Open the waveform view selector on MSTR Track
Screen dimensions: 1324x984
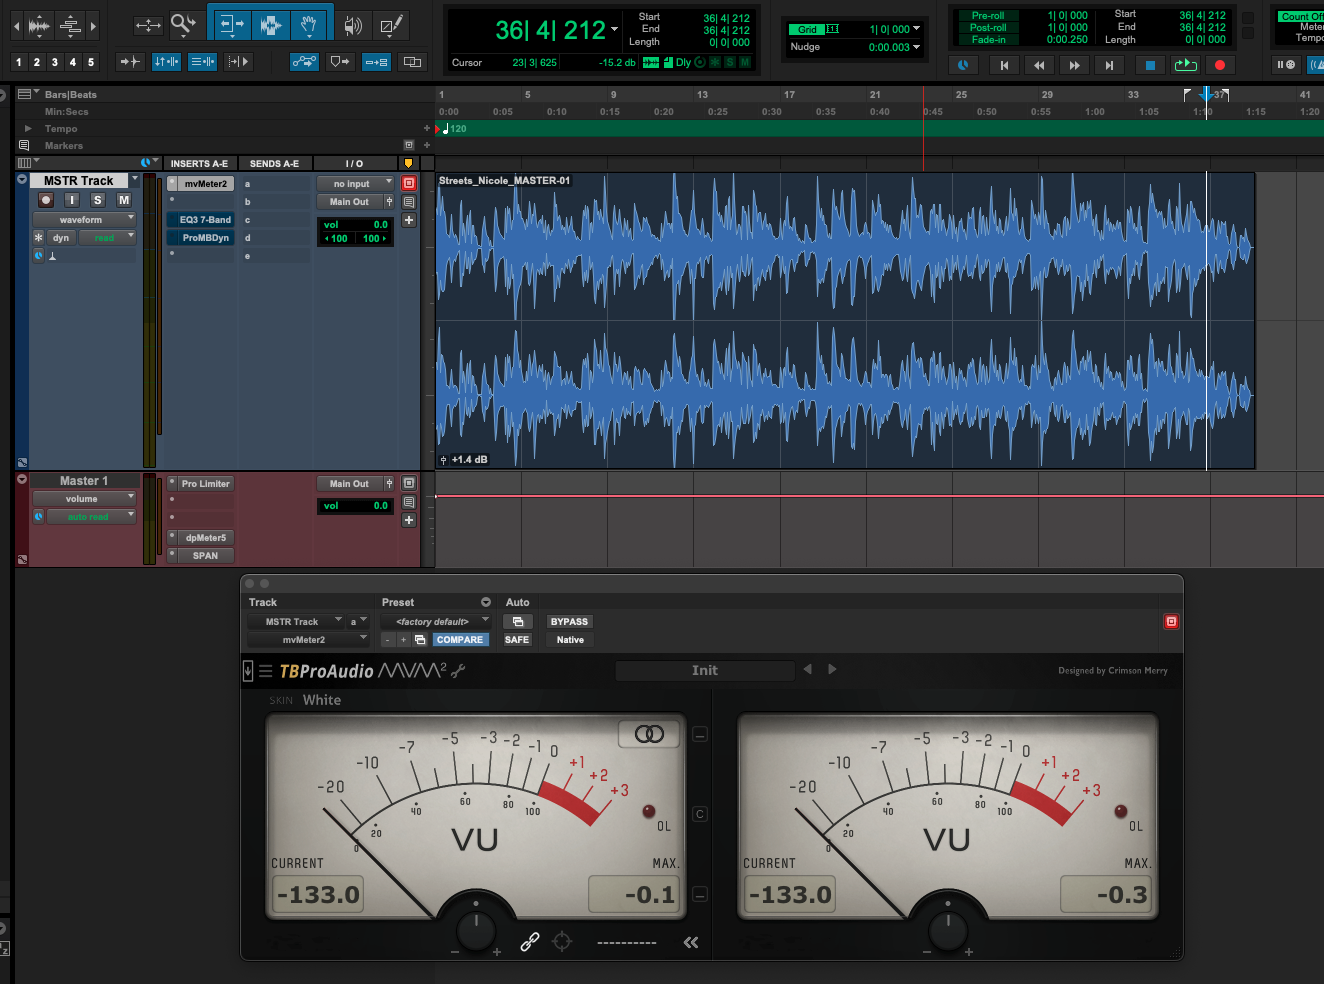click(x=84, y=219)
